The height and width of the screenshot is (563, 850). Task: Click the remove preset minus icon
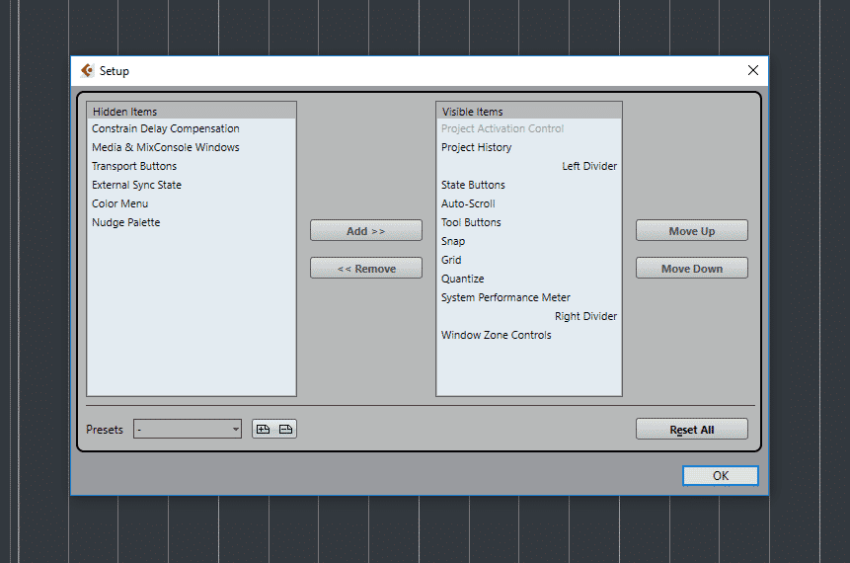point(286,429)
